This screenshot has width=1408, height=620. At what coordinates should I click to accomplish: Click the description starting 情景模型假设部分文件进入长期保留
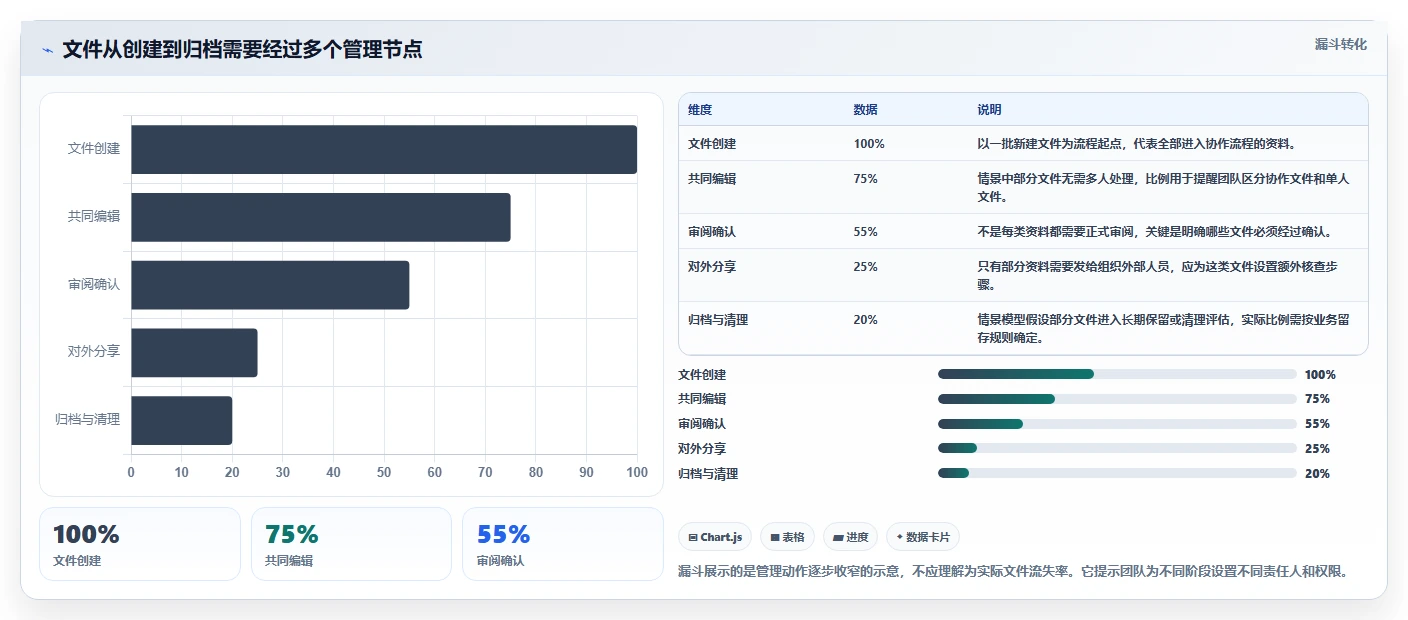[1164, 329]
